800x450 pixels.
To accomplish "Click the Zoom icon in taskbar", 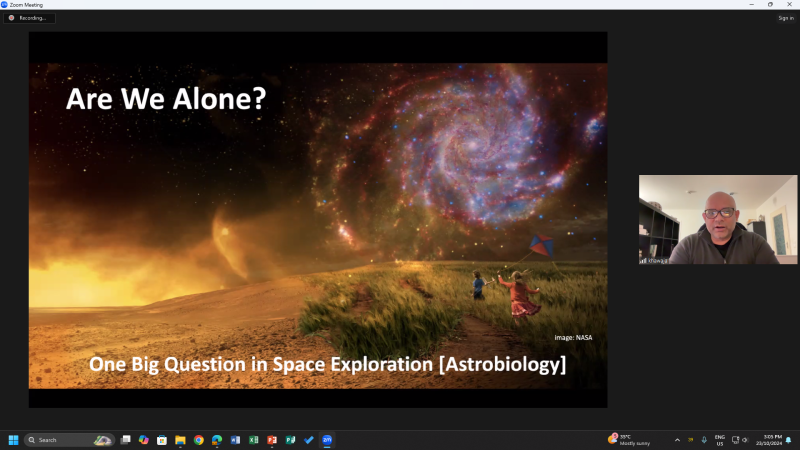I will point(327,440).
